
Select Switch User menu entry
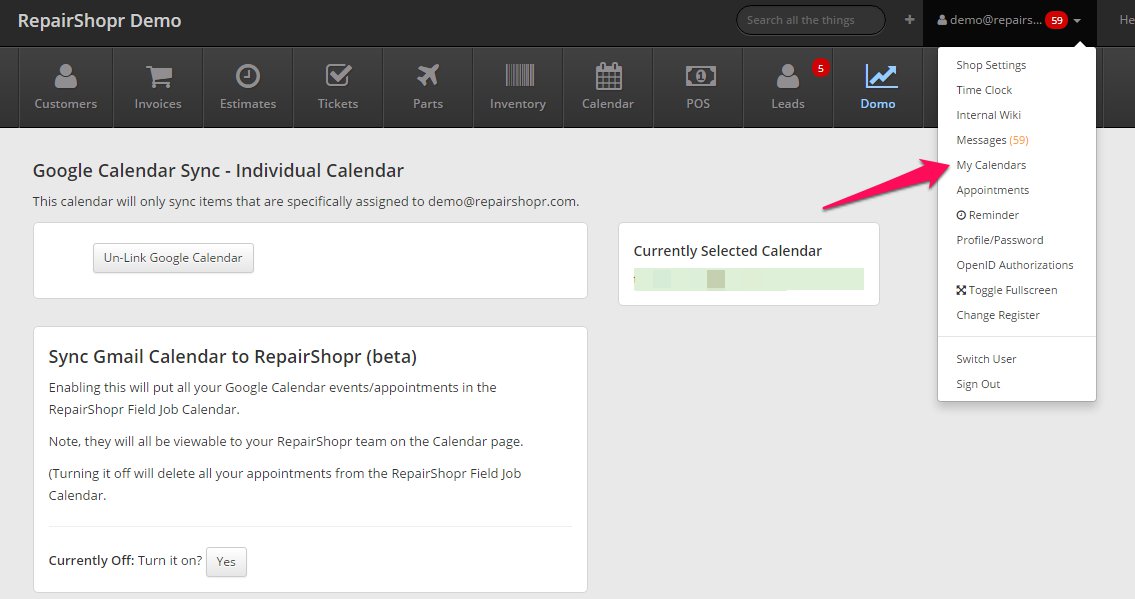click(x=986, y=359)
